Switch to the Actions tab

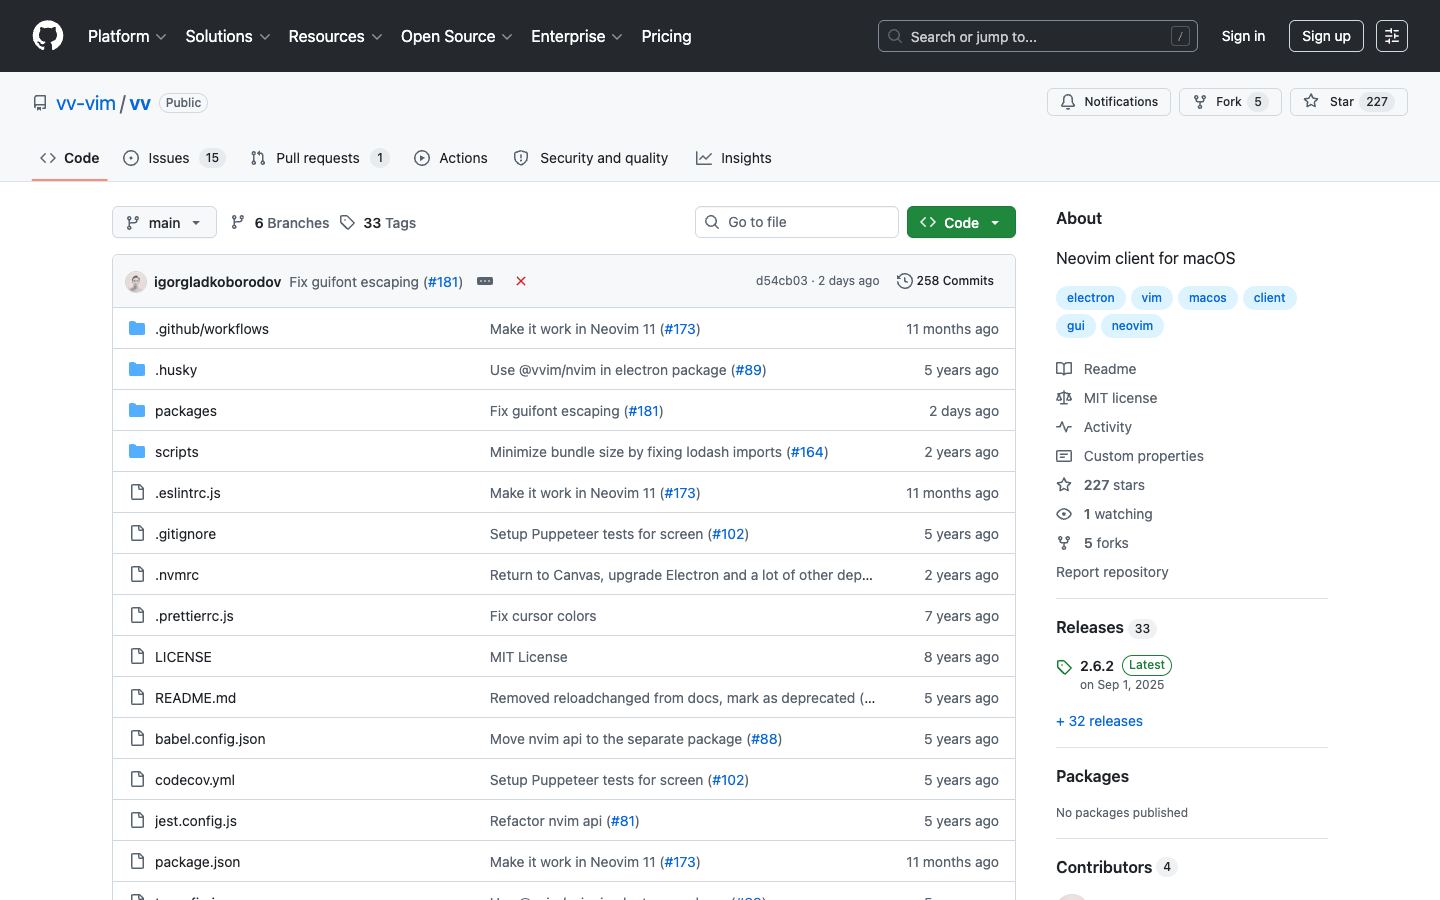tap(451, 158)
